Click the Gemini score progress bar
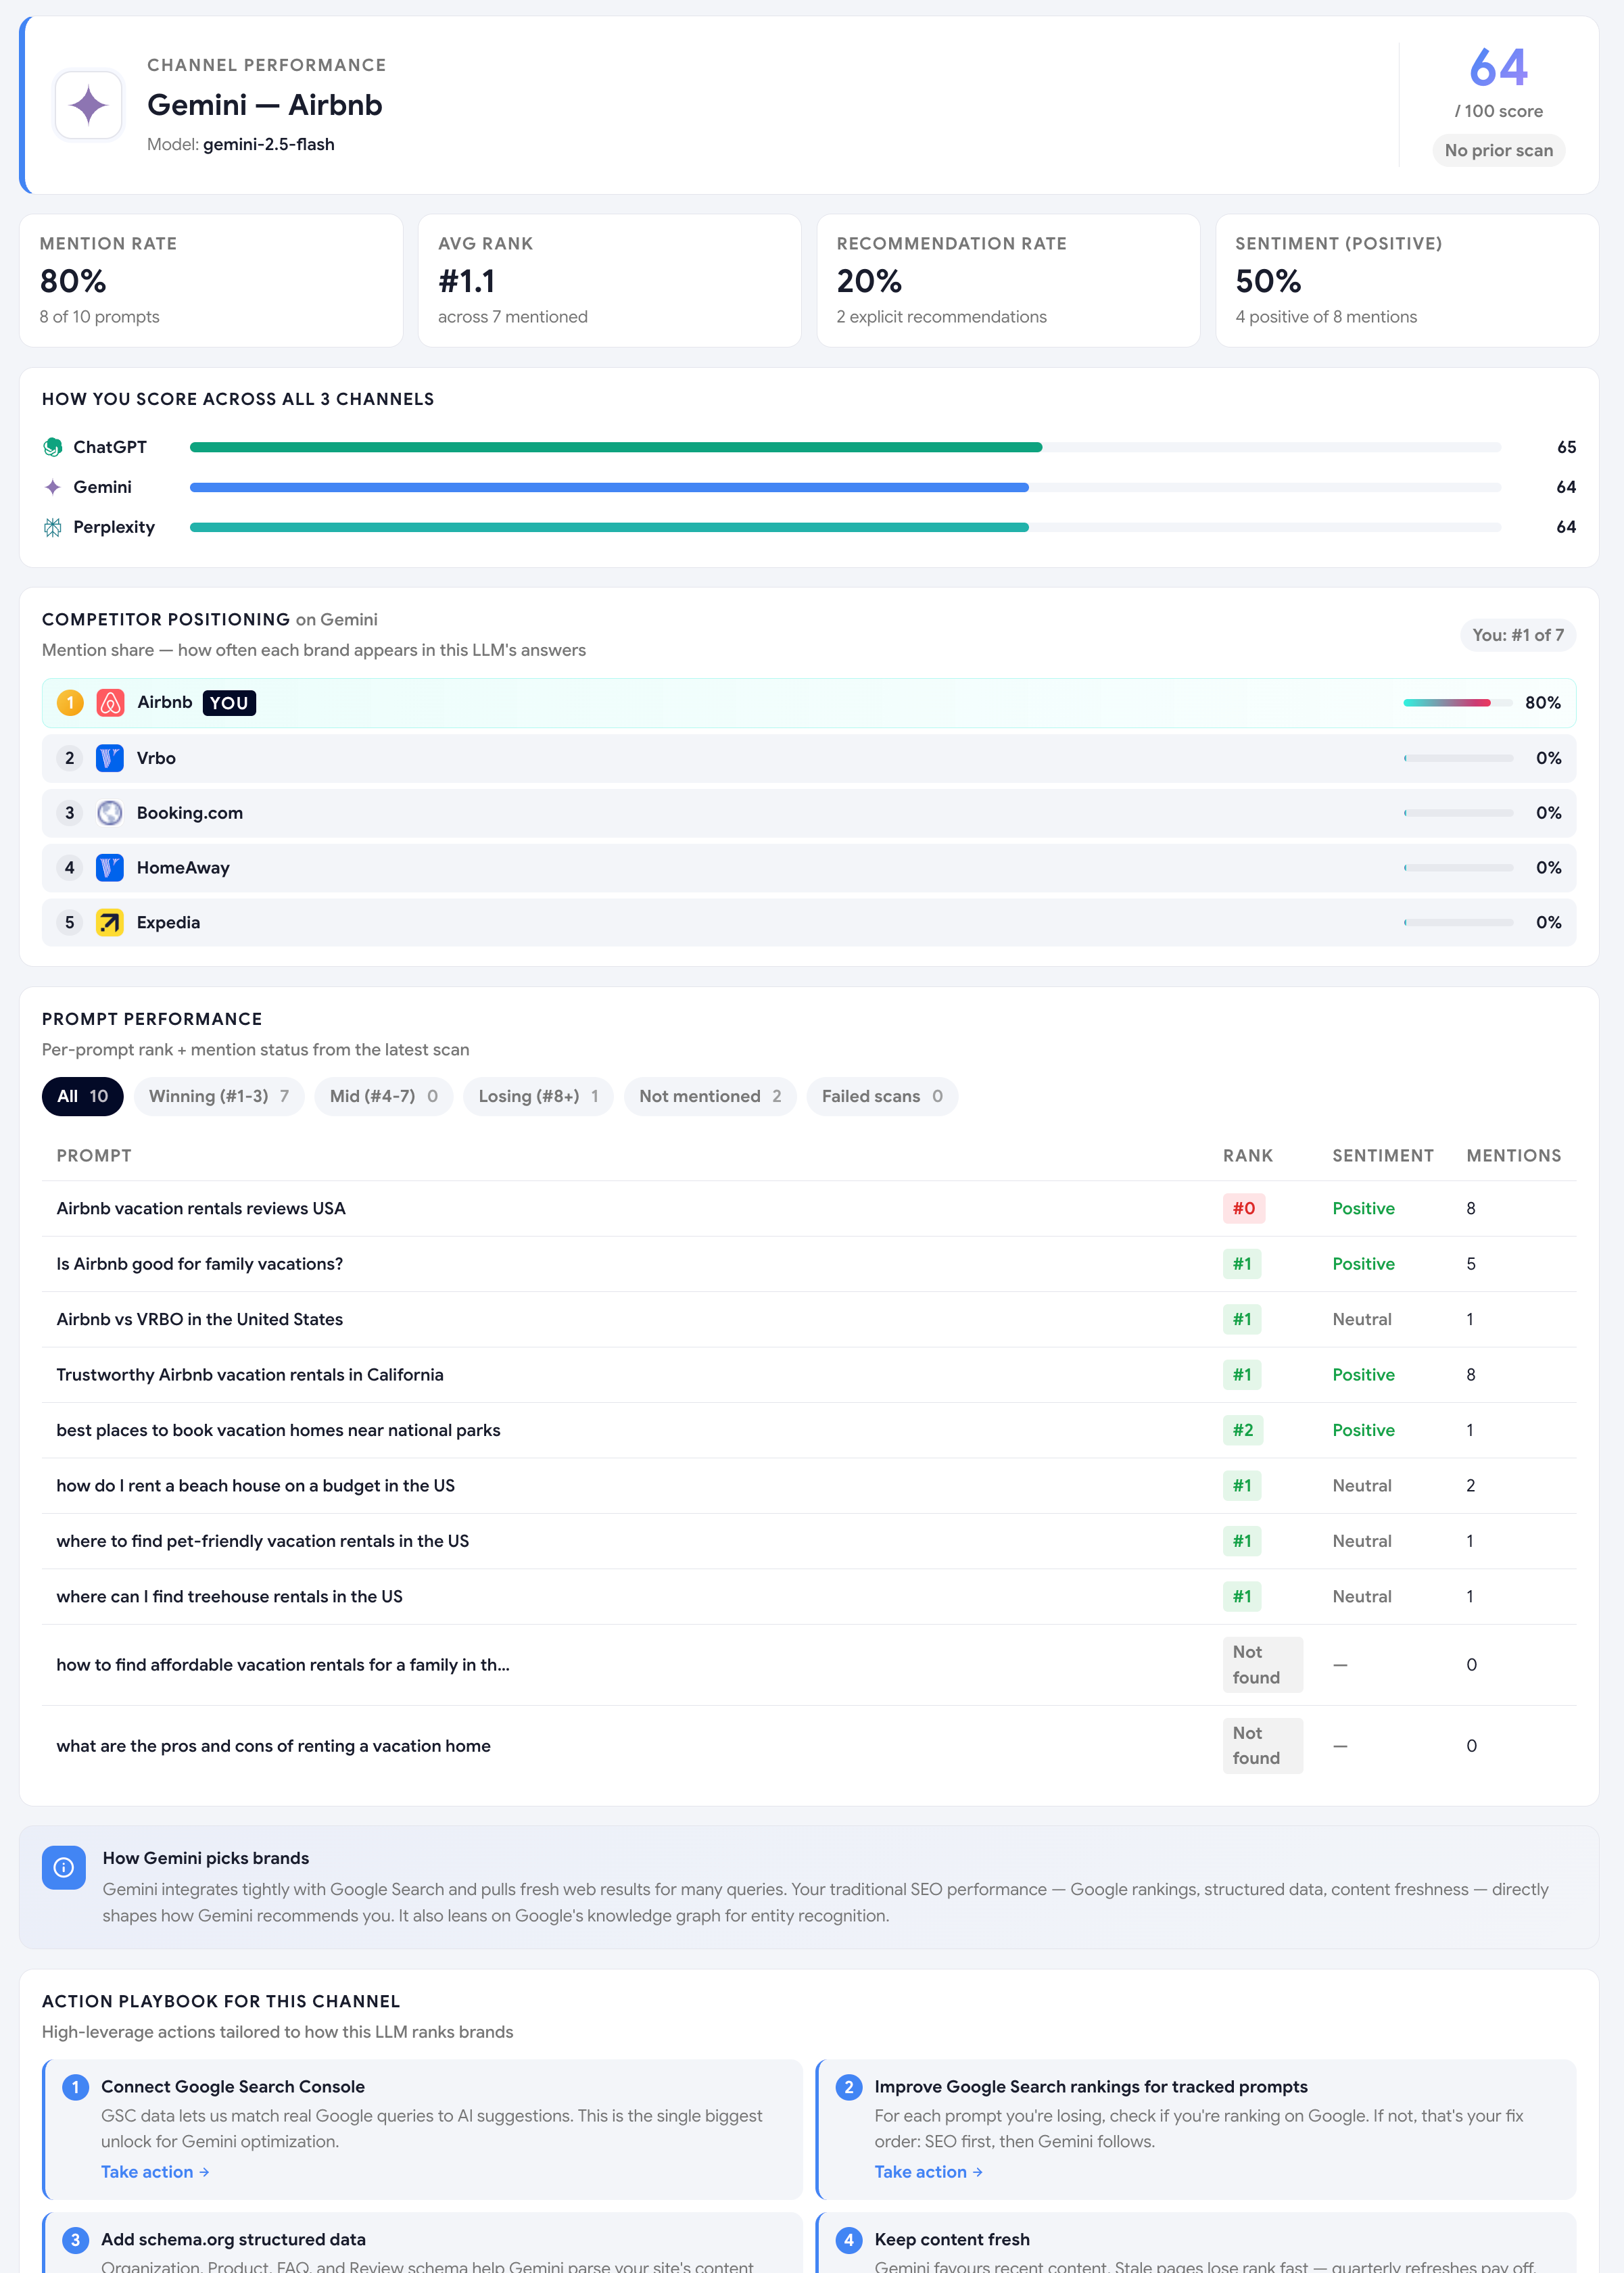This screenshot has width=1624, height=2273. (x=845, y=487)
